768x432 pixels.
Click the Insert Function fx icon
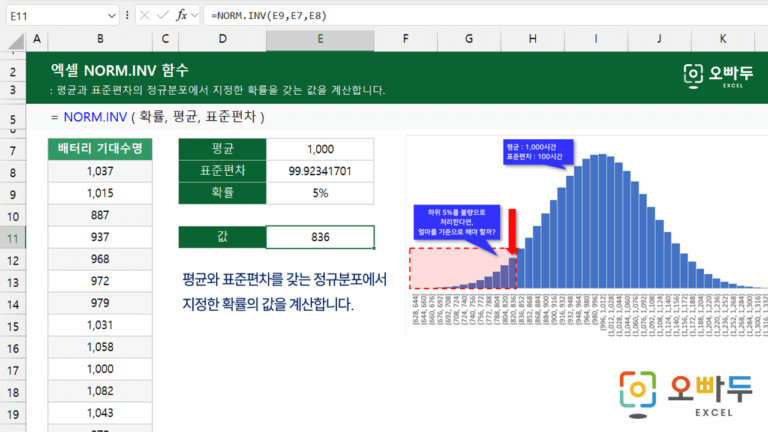[181, 16]
